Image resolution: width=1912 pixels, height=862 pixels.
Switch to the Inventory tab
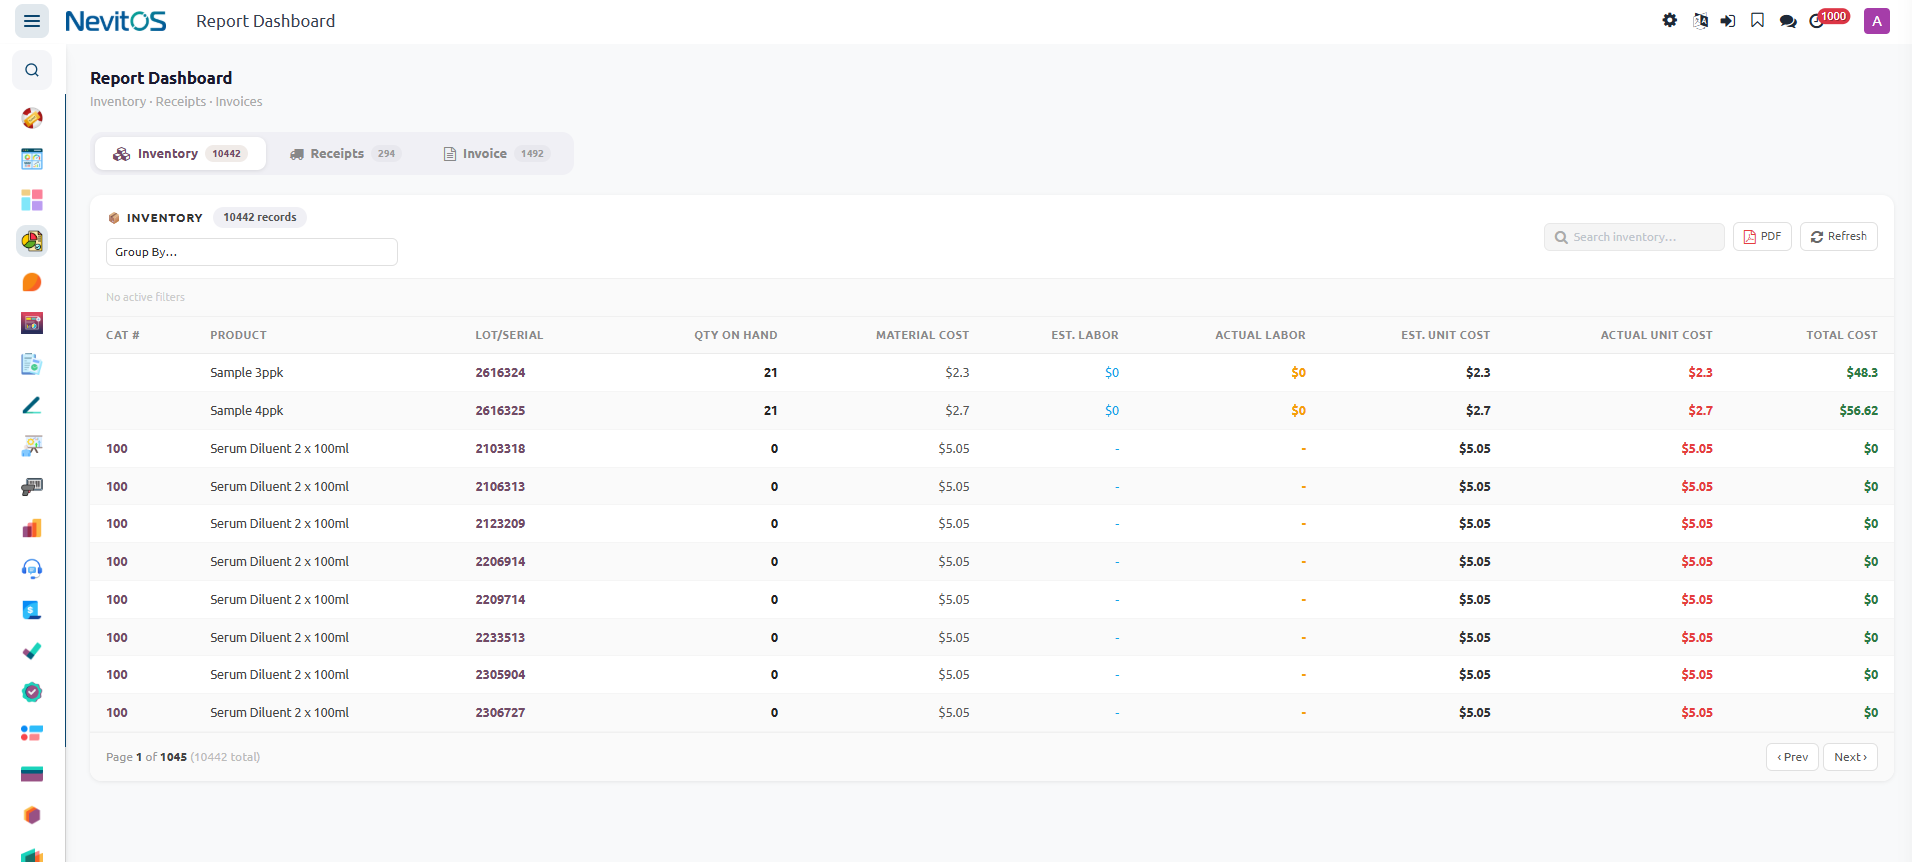pyautogui.click(x=180, y=154)
